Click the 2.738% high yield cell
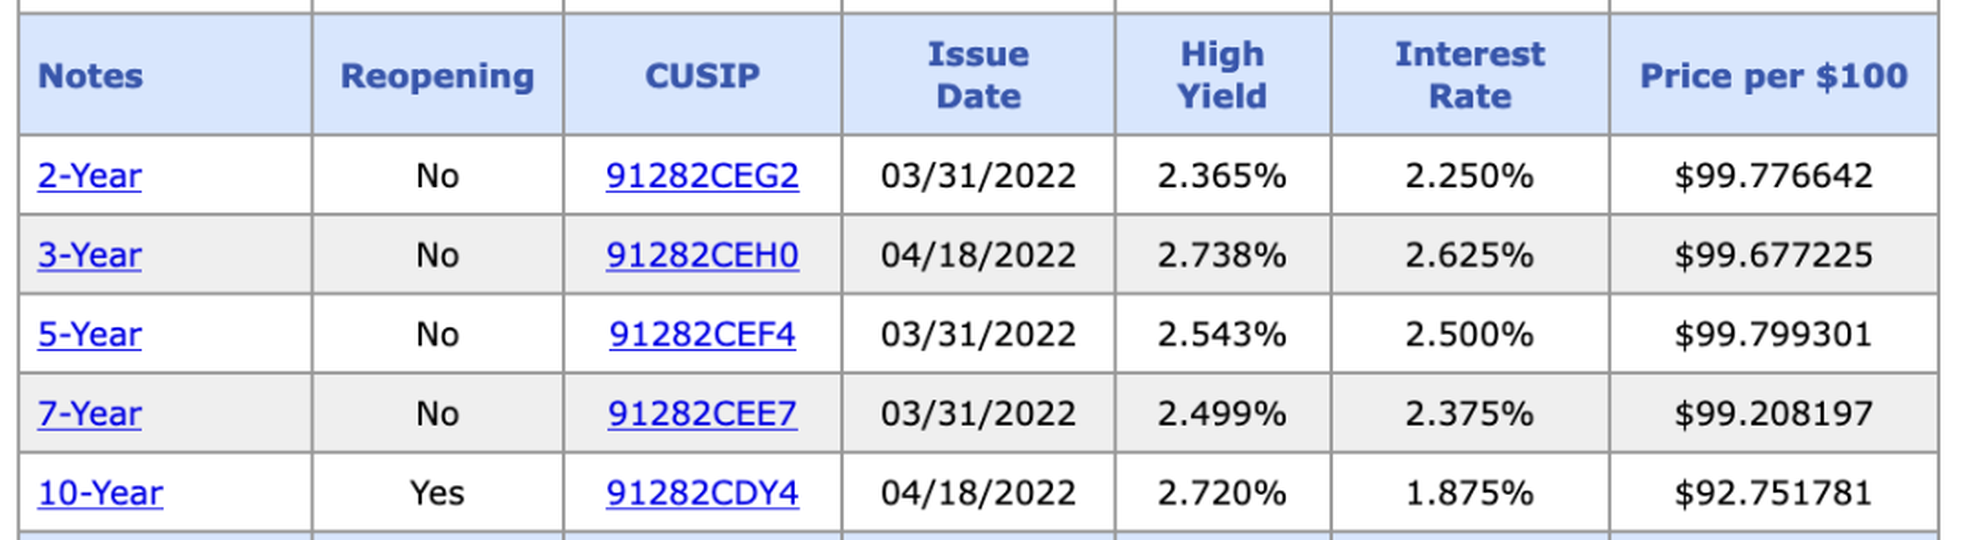The image size is (1964, 540). 1222,255
